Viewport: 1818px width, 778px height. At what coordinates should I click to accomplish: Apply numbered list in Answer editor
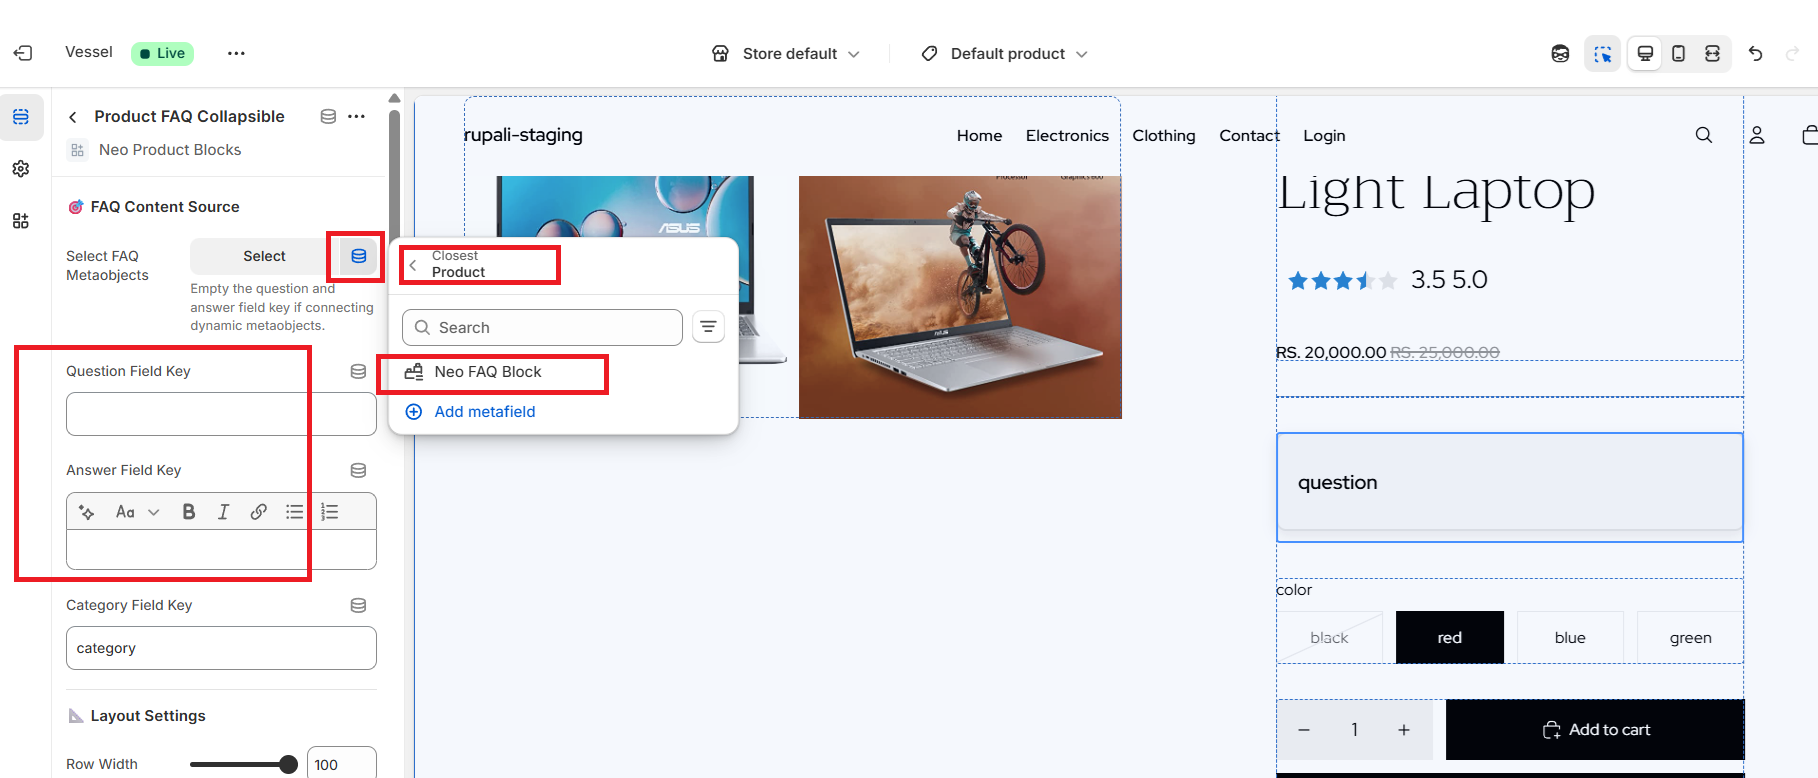point(330,512)
